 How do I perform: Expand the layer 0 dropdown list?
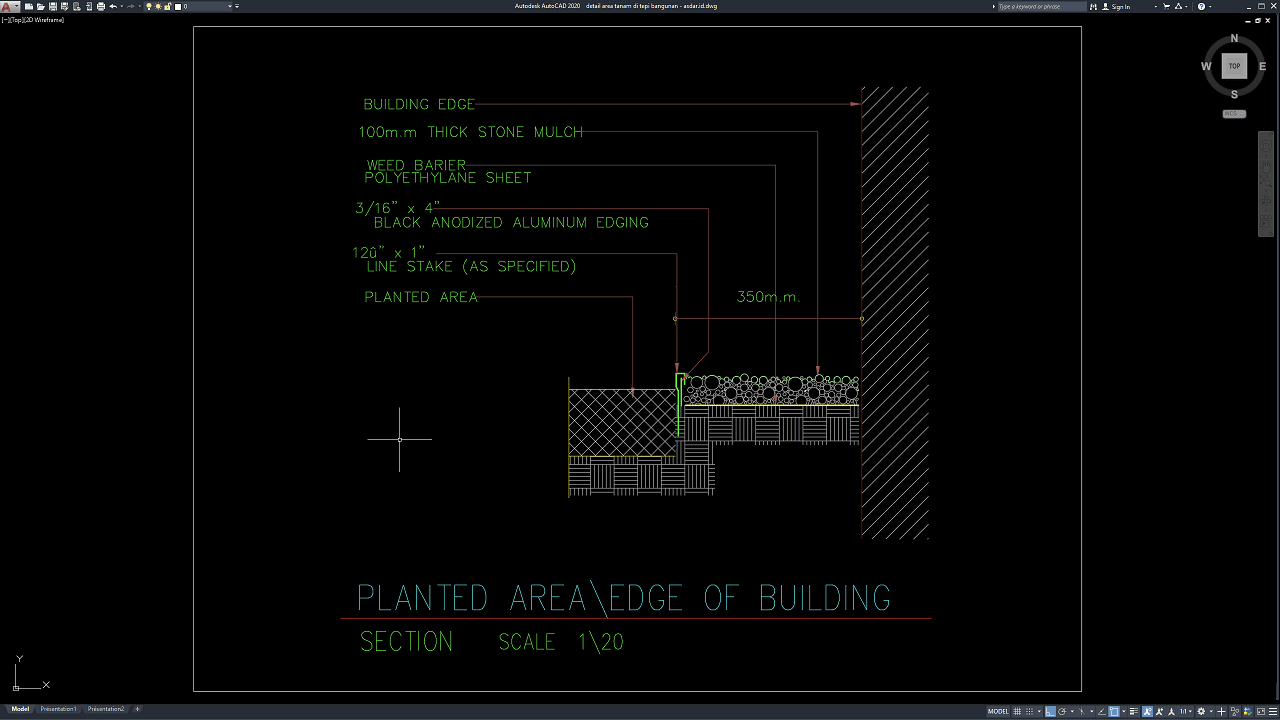coord(231,6)
